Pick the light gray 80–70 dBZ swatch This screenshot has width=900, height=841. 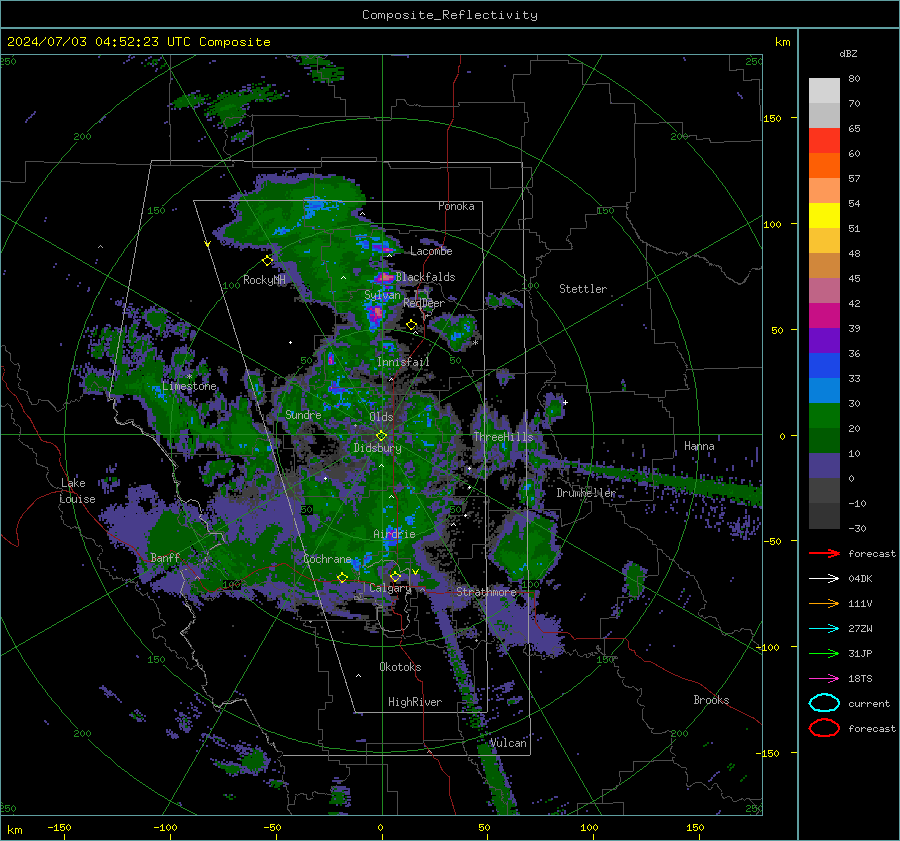[824, 91]
